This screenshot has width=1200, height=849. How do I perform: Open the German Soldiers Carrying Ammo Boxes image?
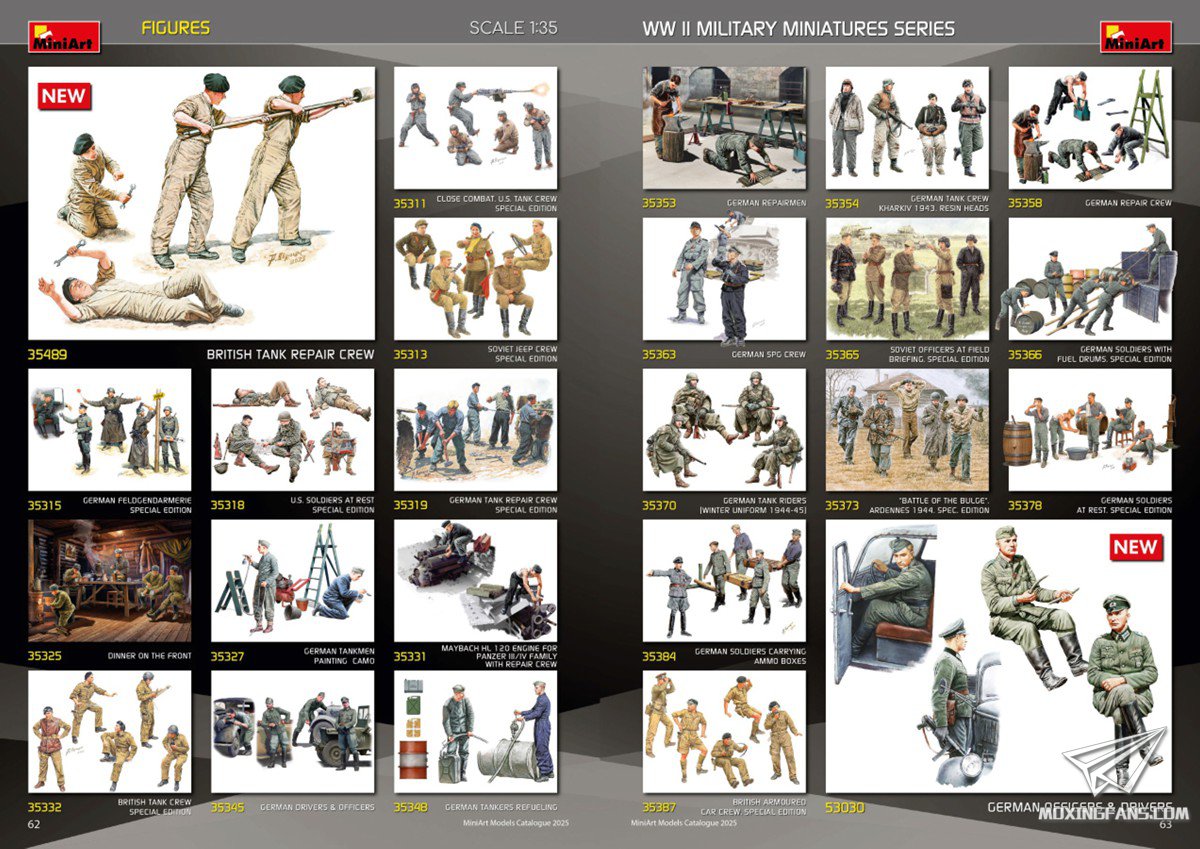[x=724, y=581]
